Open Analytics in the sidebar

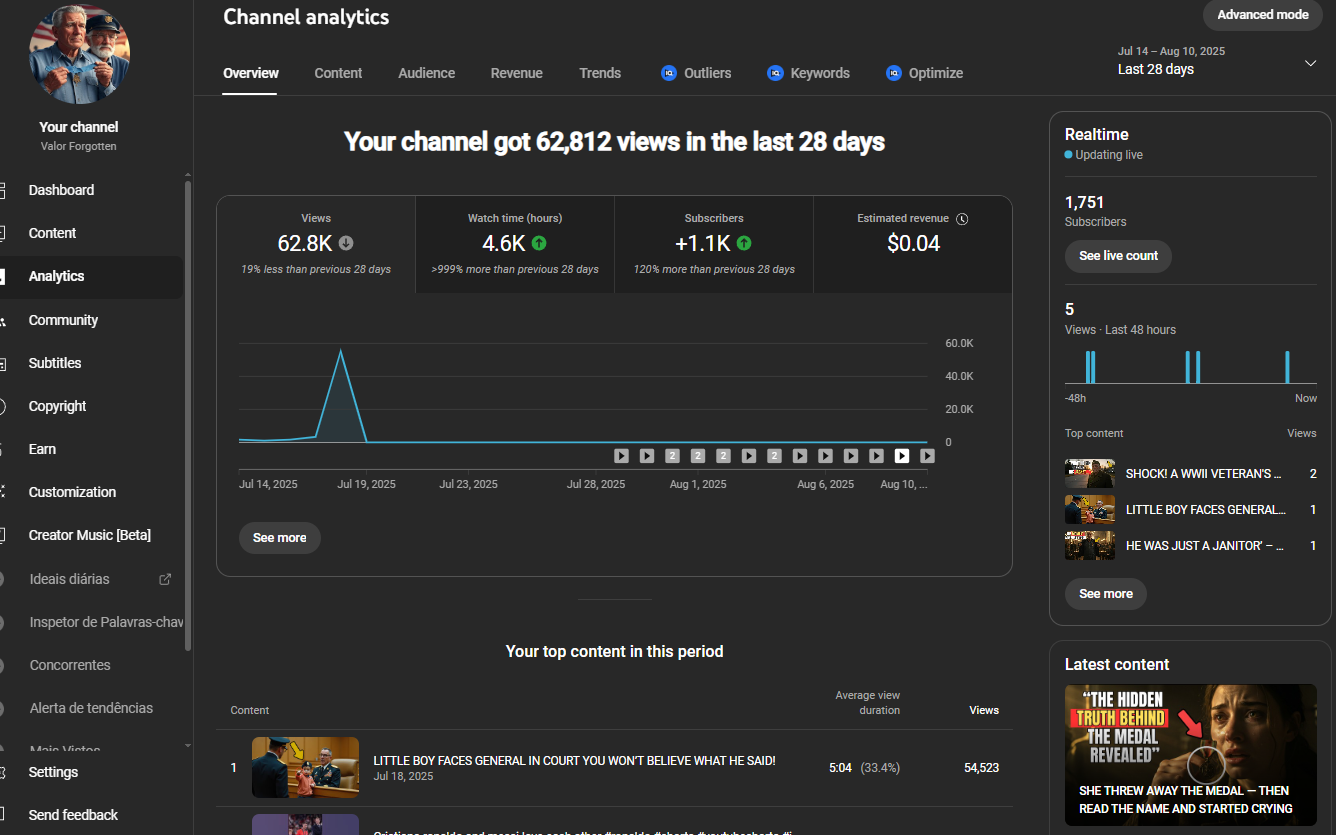91,276
